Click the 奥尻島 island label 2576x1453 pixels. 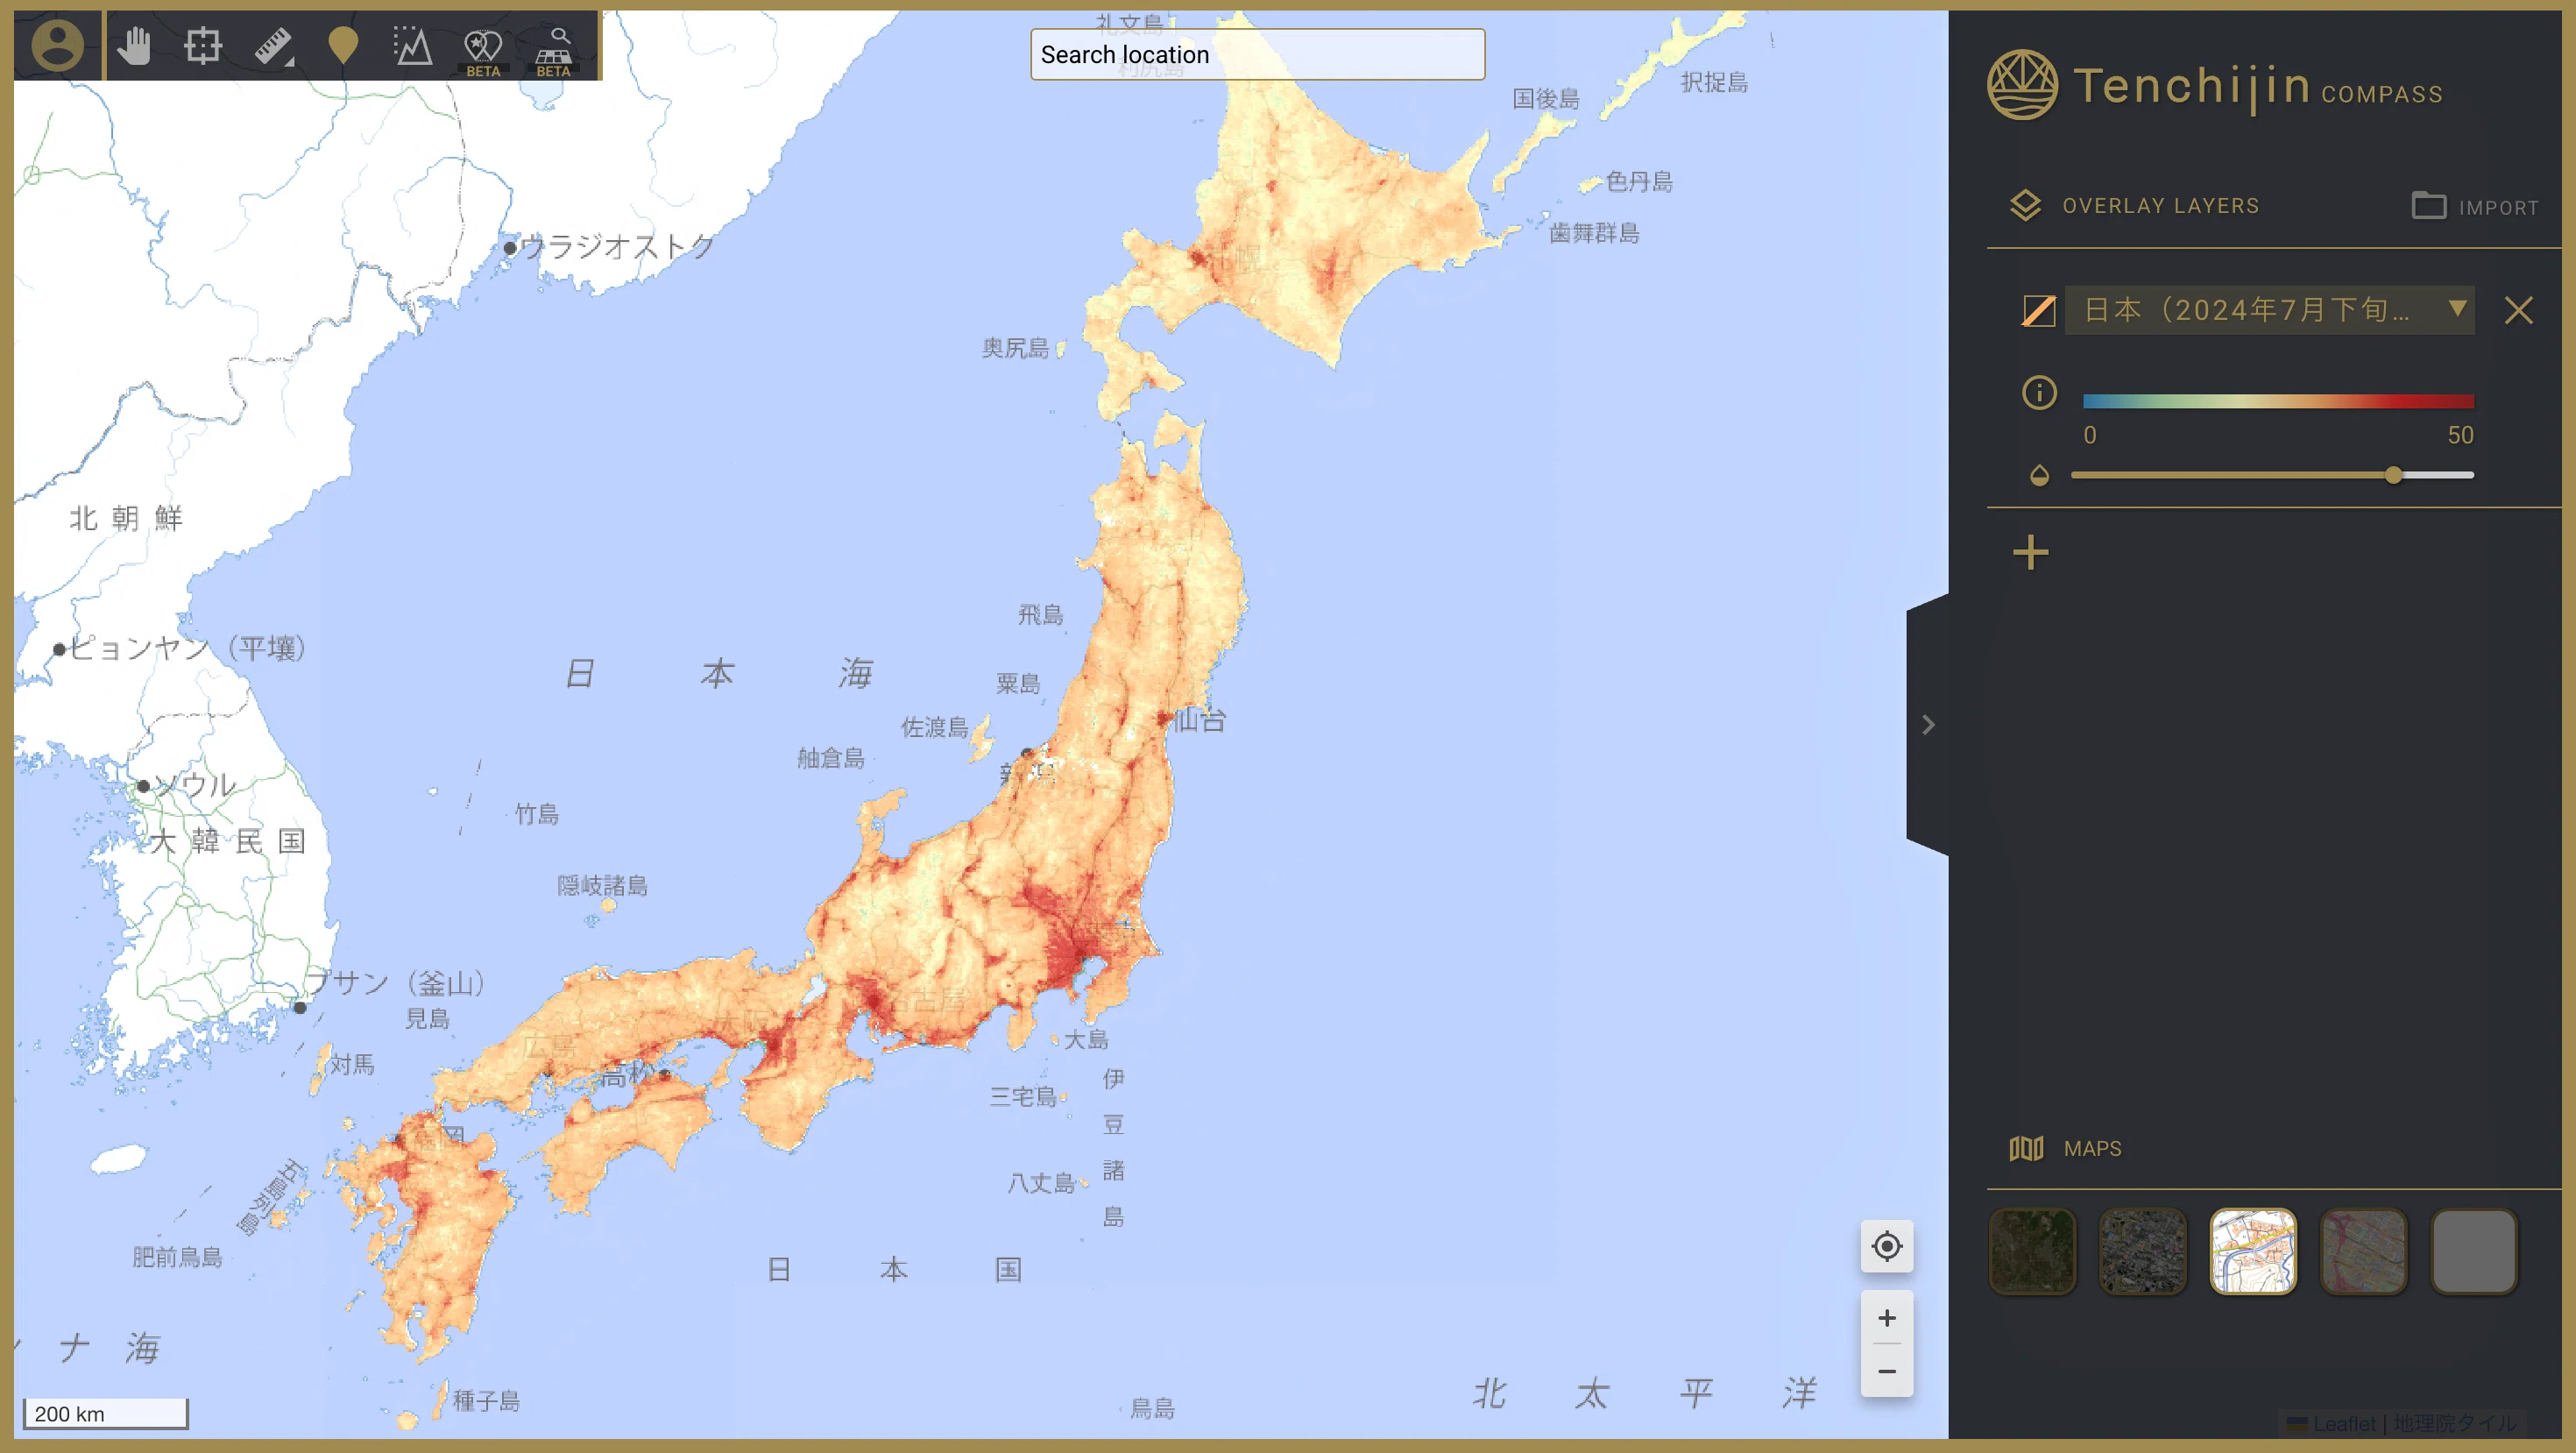[1015, 348]
